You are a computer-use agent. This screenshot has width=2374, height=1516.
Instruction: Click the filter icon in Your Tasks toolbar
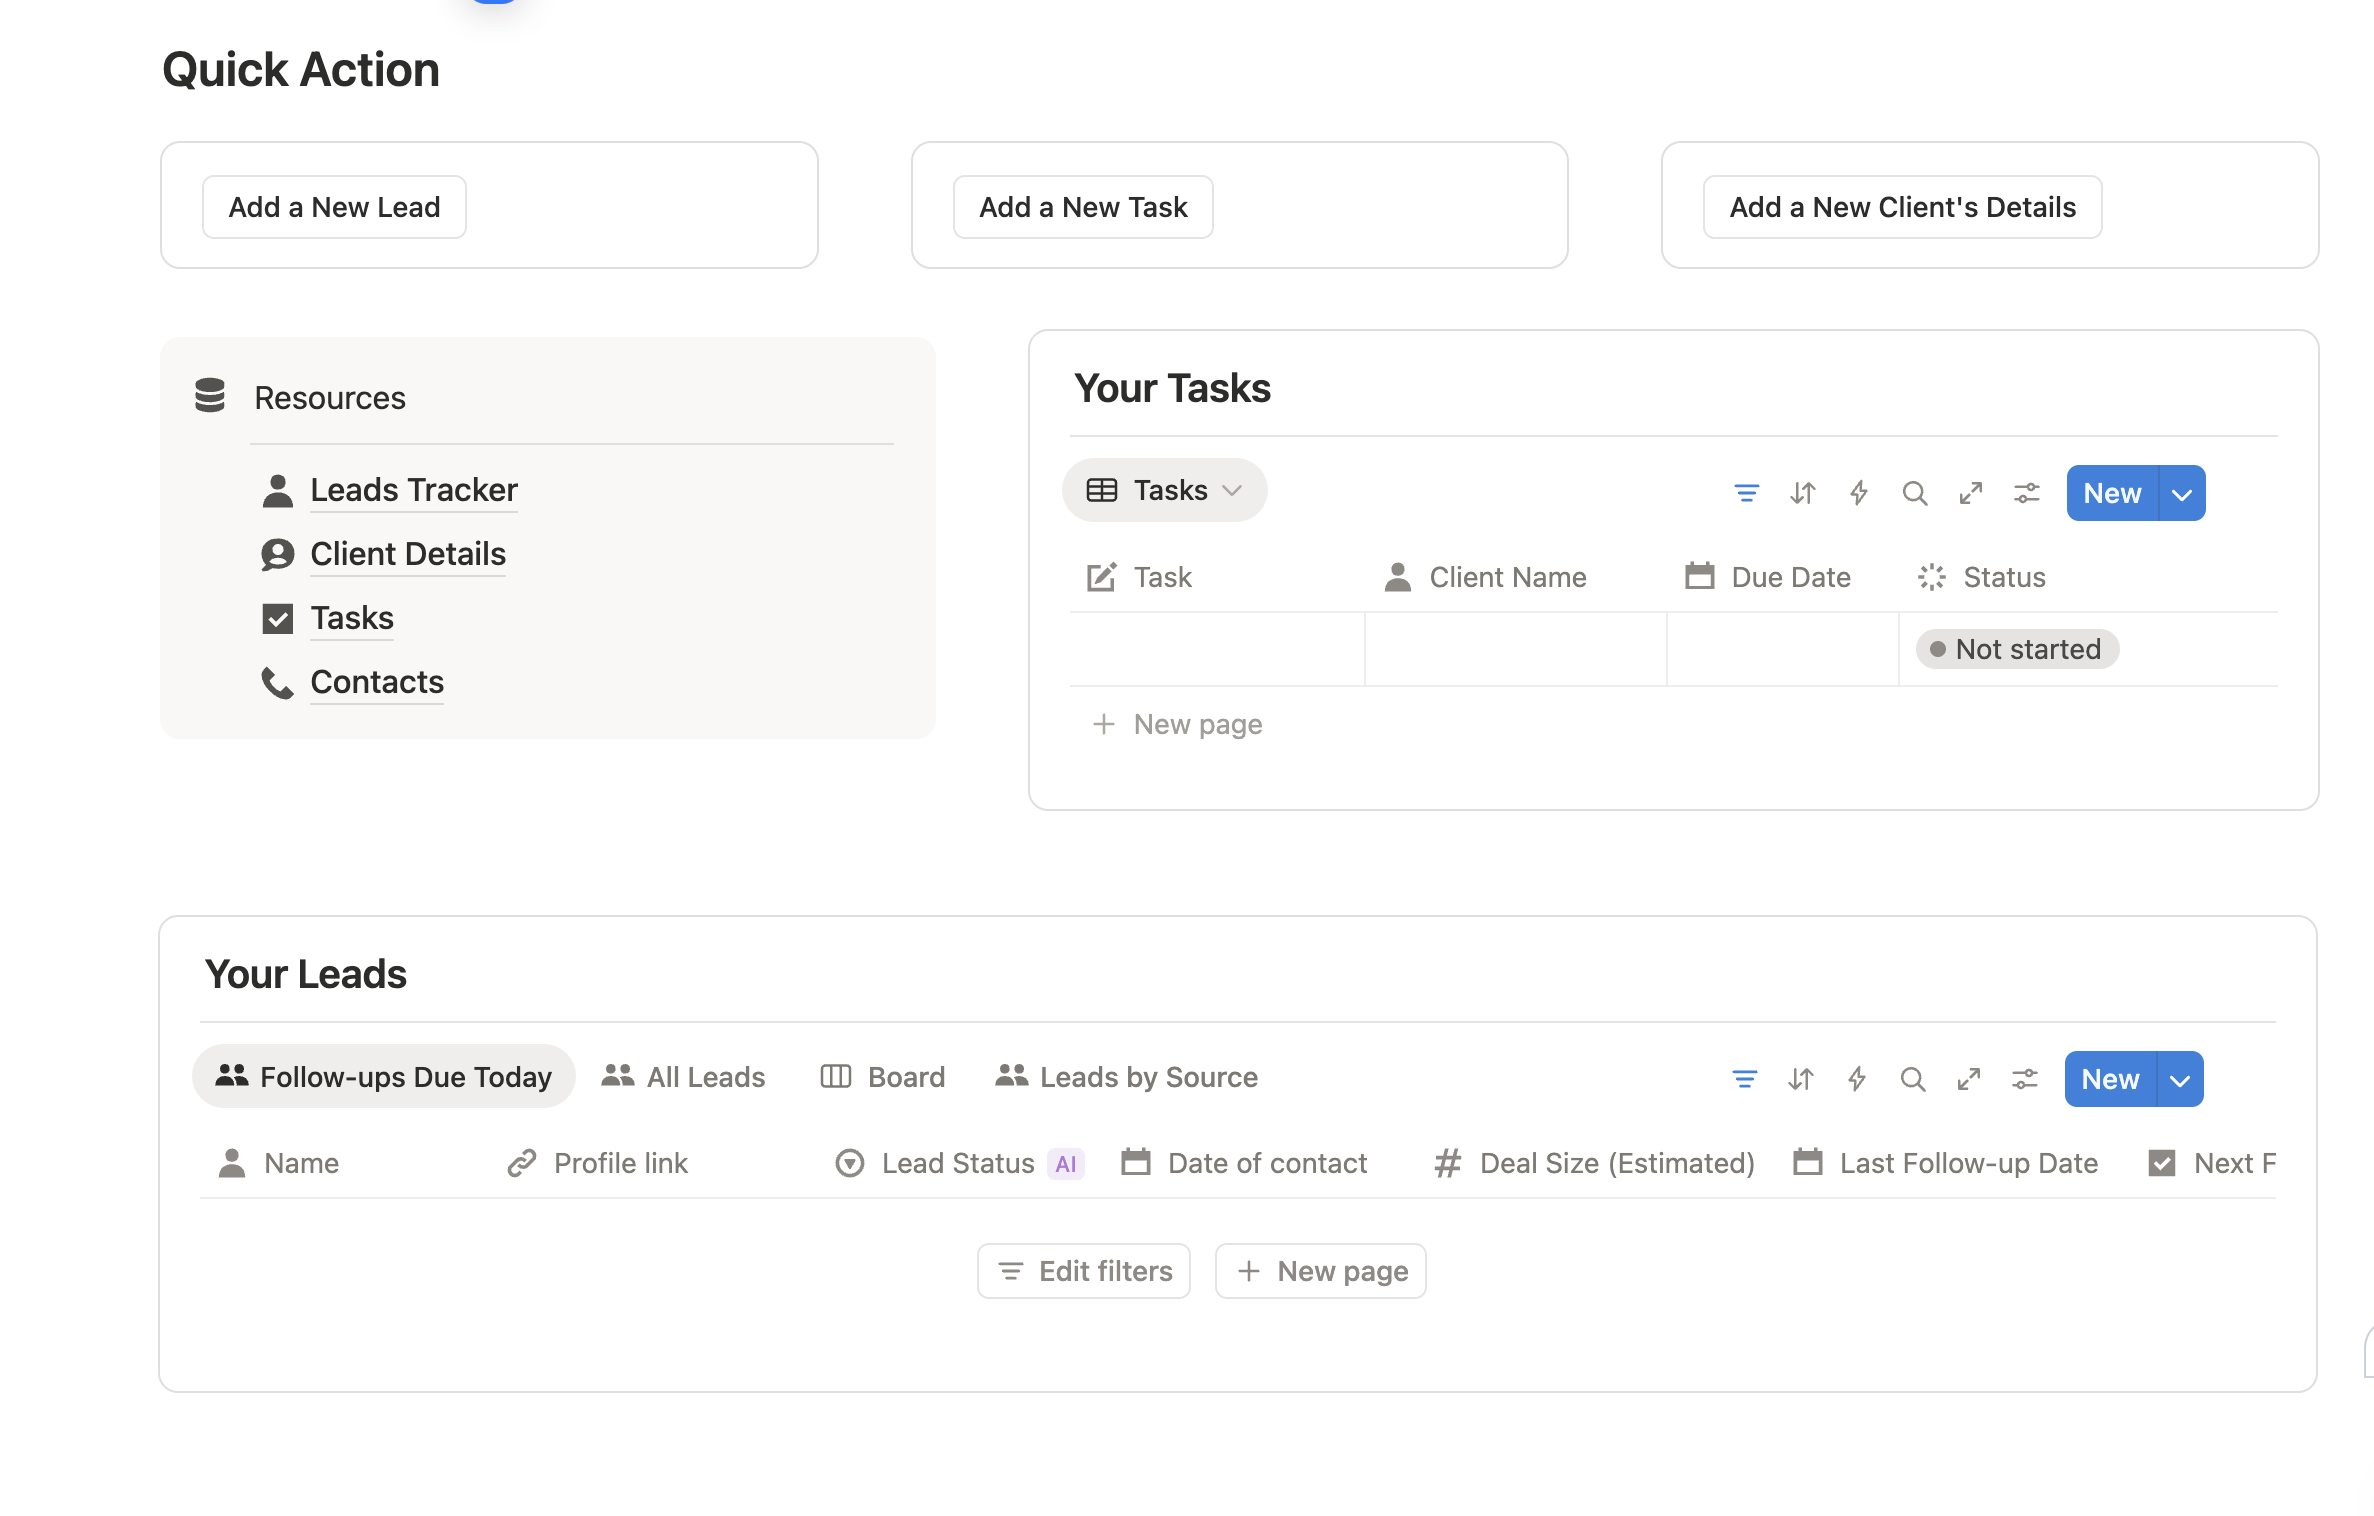tap(1746, 493)
